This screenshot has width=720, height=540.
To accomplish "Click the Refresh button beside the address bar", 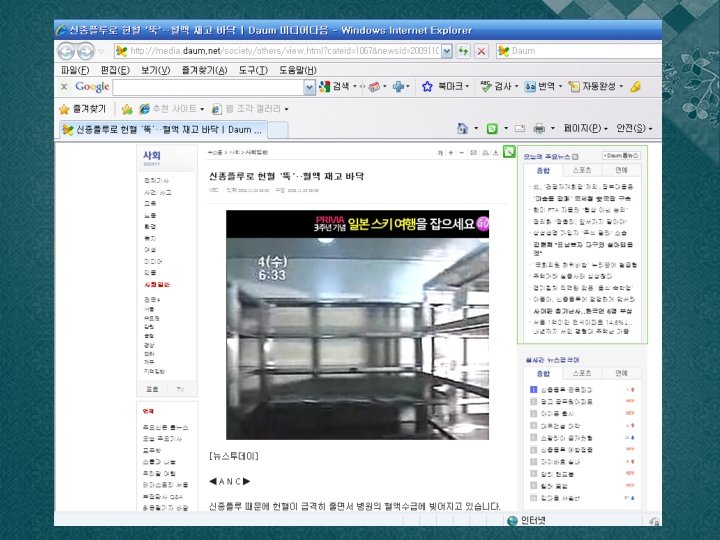I will pos(463,51).
